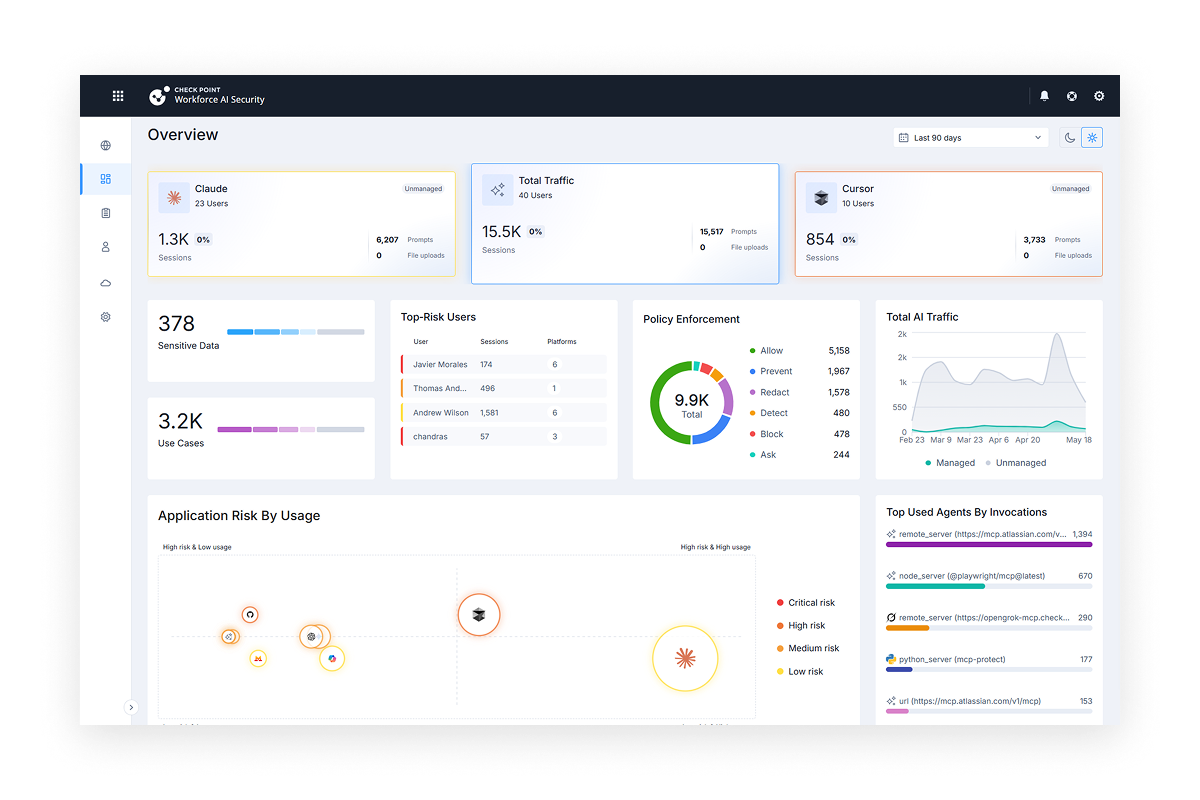This screenshot has width=1200, height=800.
Task: Click the Total AI Traffic area chart
Action: 999,385
